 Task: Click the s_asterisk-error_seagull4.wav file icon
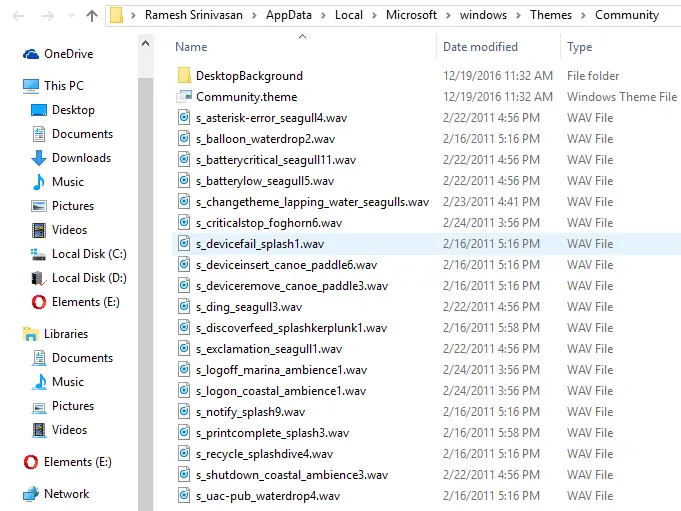[x=184, y=117]
